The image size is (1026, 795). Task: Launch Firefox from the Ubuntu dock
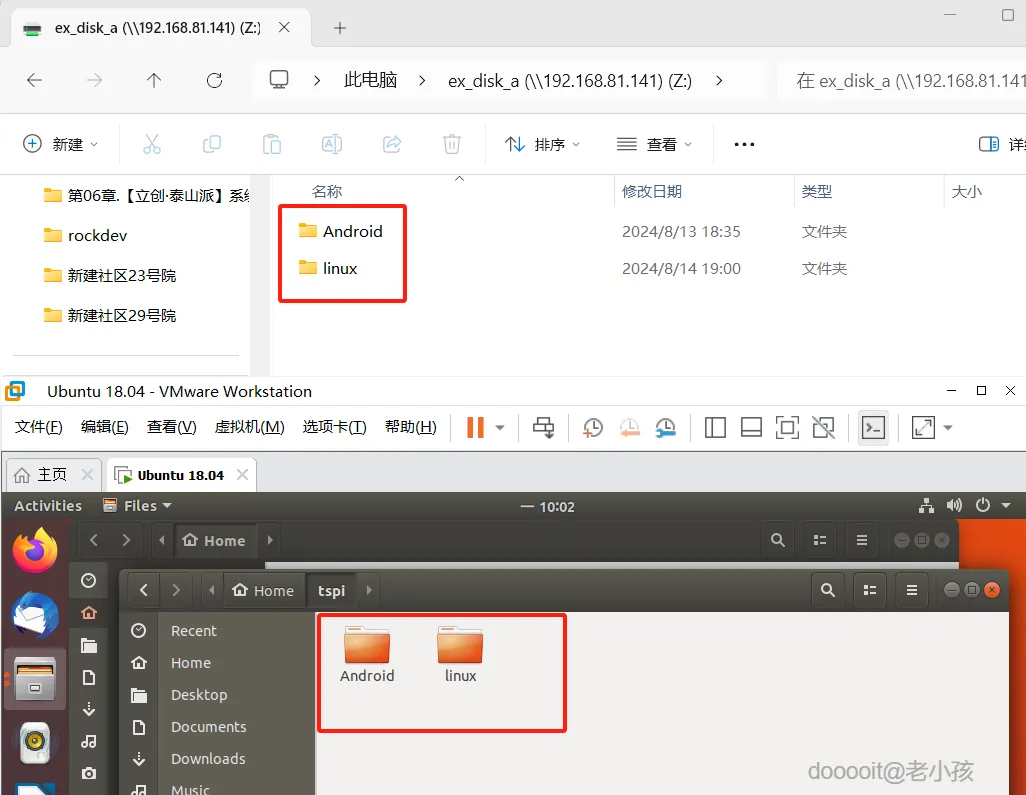click(35, 549)
